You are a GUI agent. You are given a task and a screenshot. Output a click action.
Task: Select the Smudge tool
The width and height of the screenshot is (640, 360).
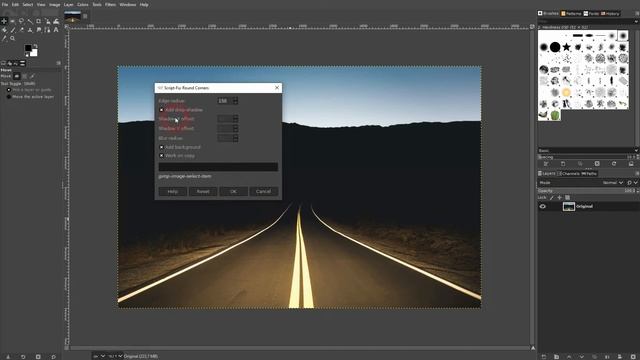[39, 30]
